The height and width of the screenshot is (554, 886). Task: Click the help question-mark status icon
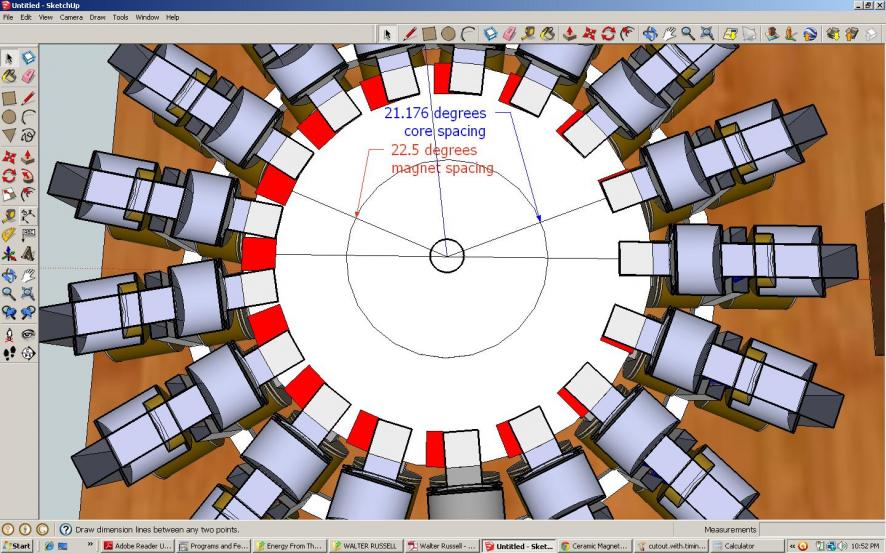point(66,530)
